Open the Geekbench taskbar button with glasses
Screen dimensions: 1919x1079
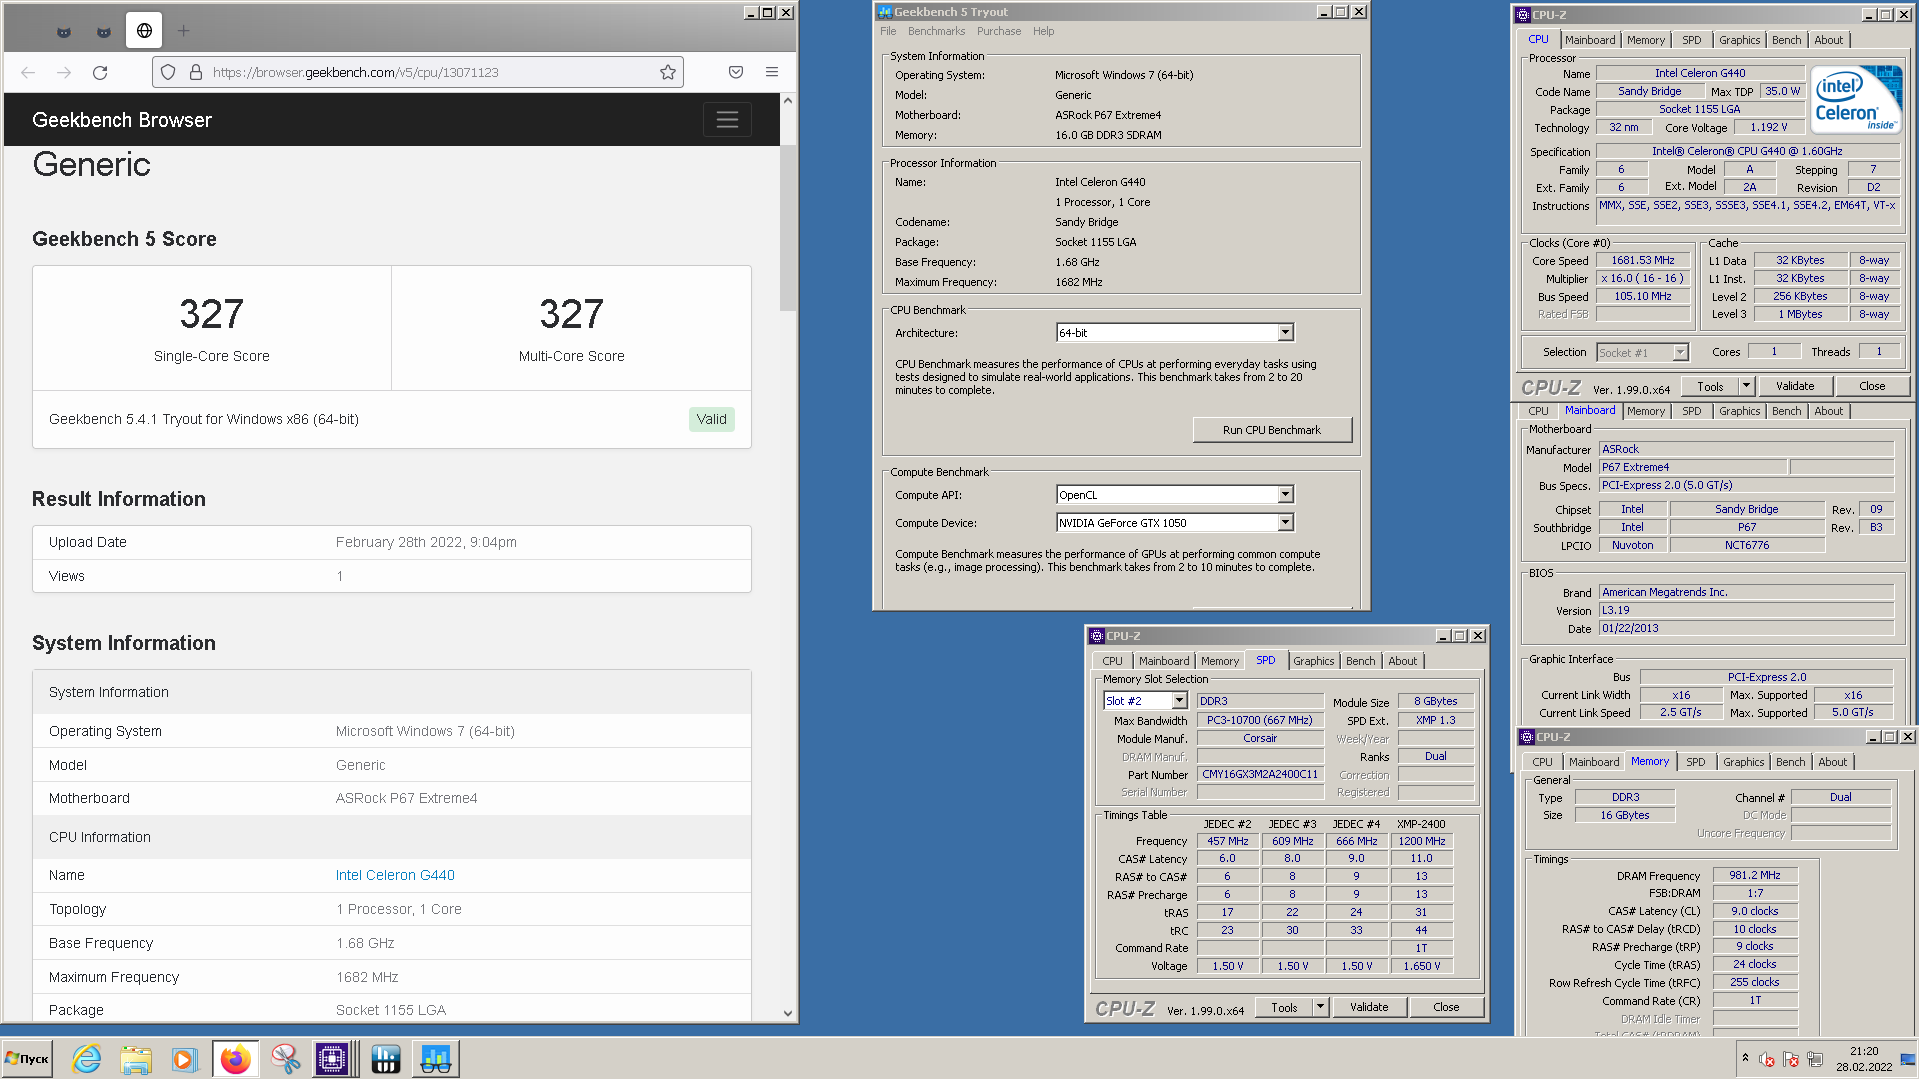[x=435, y=1059]
